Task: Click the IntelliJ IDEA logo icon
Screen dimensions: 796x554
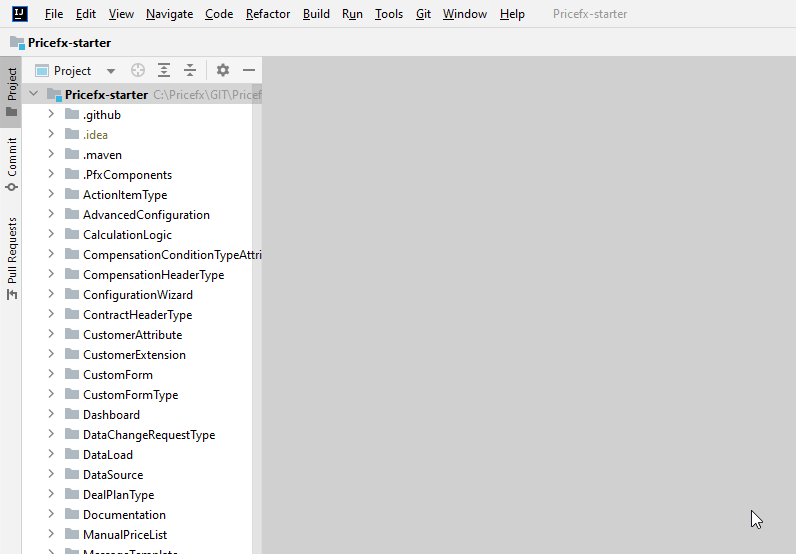Action: click(x=20, y=14)
